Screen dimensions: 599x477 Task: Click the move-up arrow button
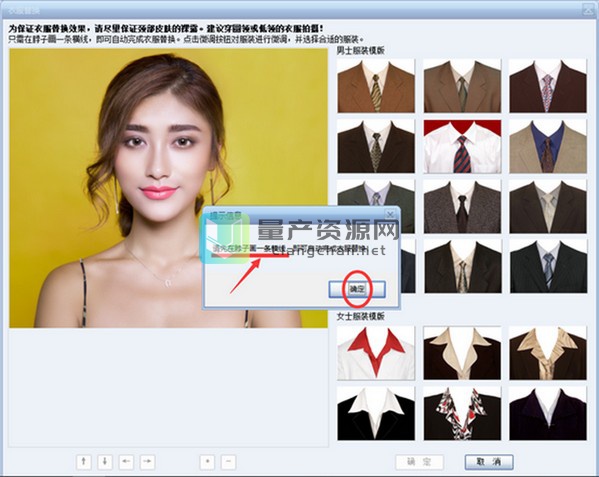pyautogui.click(x=84, y=462)
